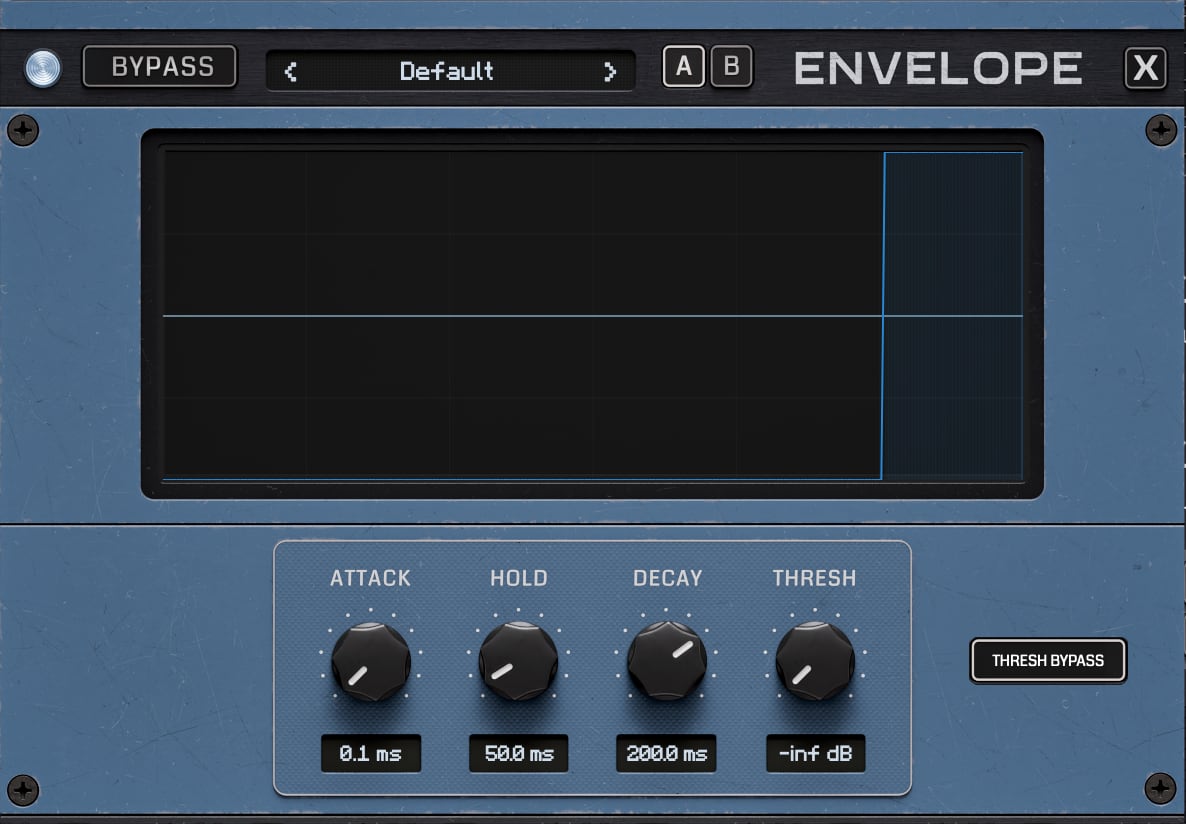Click the envelope waveform display
The height and width of the screenshot is (824, 1186).
tap(592, 315)
